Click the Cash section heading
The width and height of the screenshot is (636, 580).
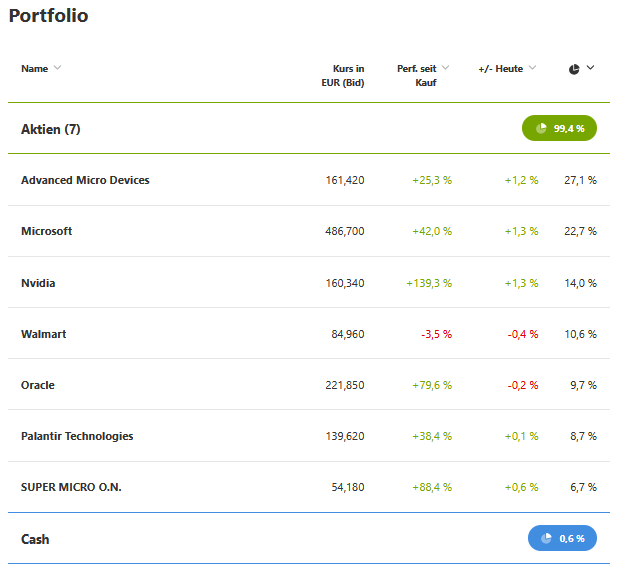click(35, 539)
